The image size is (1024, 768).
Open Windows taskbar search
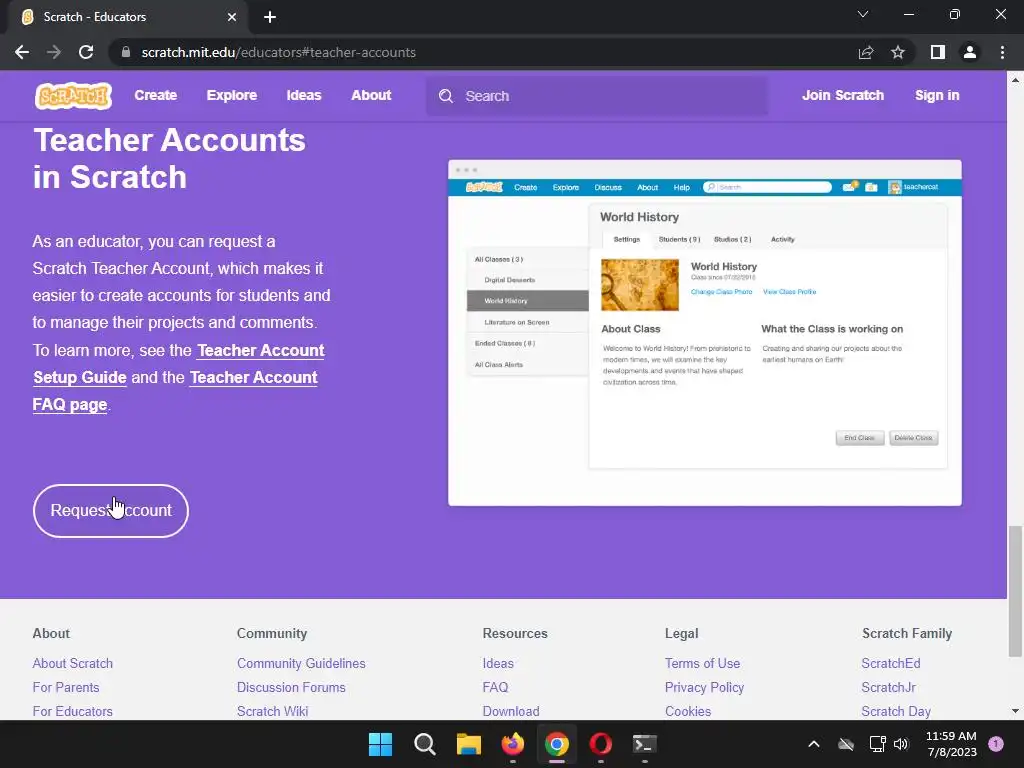(424, 744)
